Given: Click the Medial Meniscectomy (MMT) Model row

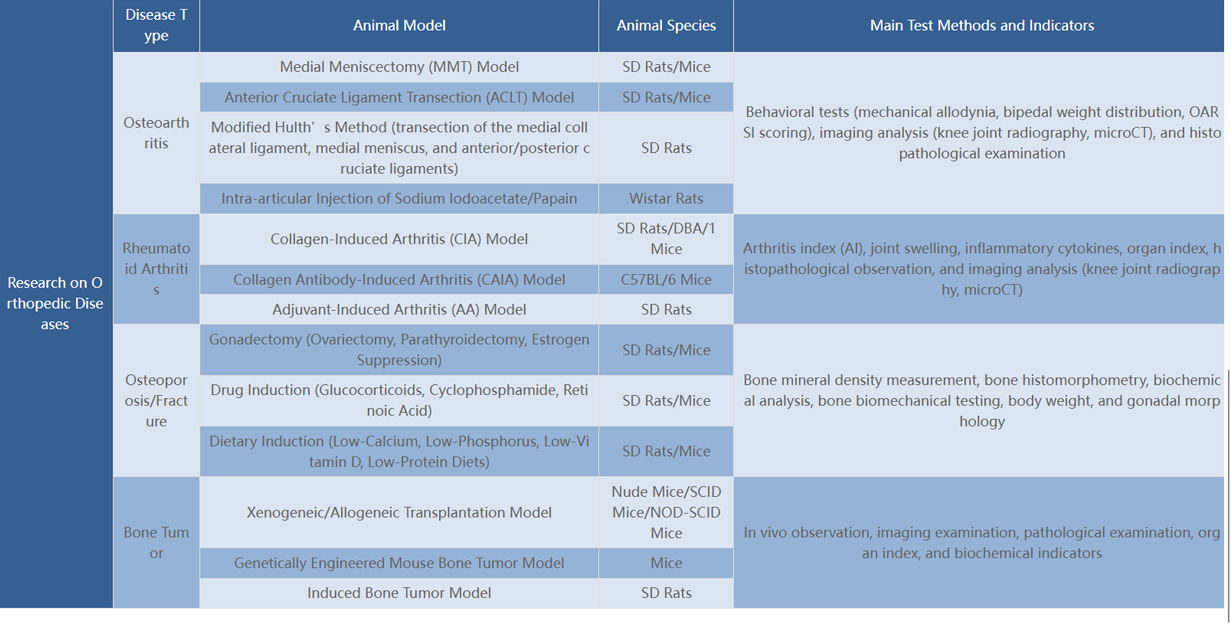Looking at the screenshot, I should point(399,67).
